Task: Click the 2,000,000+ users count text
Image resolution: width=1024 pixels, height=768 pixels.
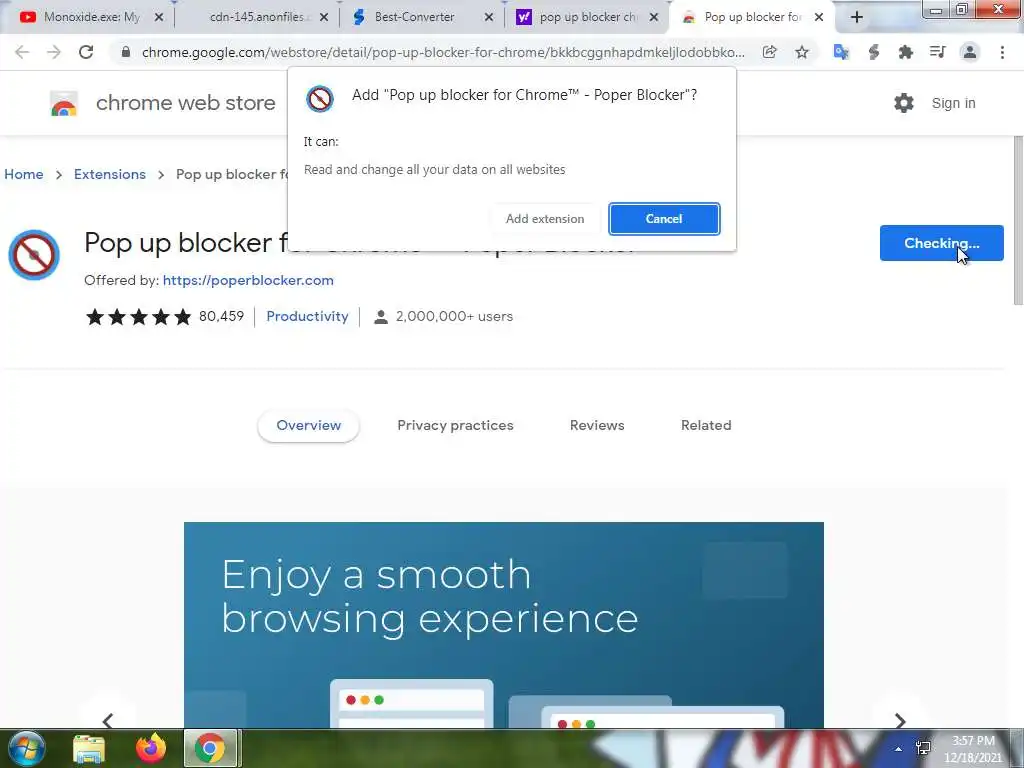Action: [454, 317]
